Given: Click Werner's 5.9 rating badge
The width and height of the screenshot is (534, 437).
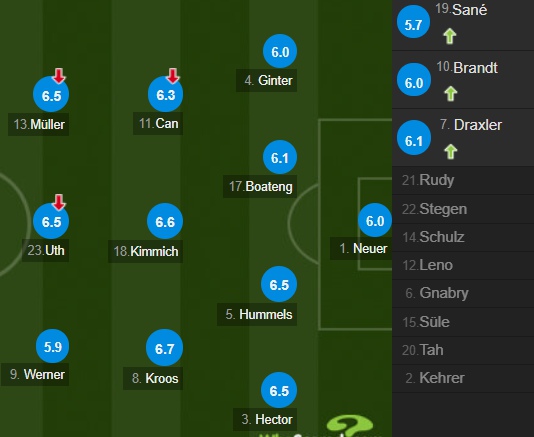Looking at the screenshot, I should pyautogui.click(x=52, y=346).
